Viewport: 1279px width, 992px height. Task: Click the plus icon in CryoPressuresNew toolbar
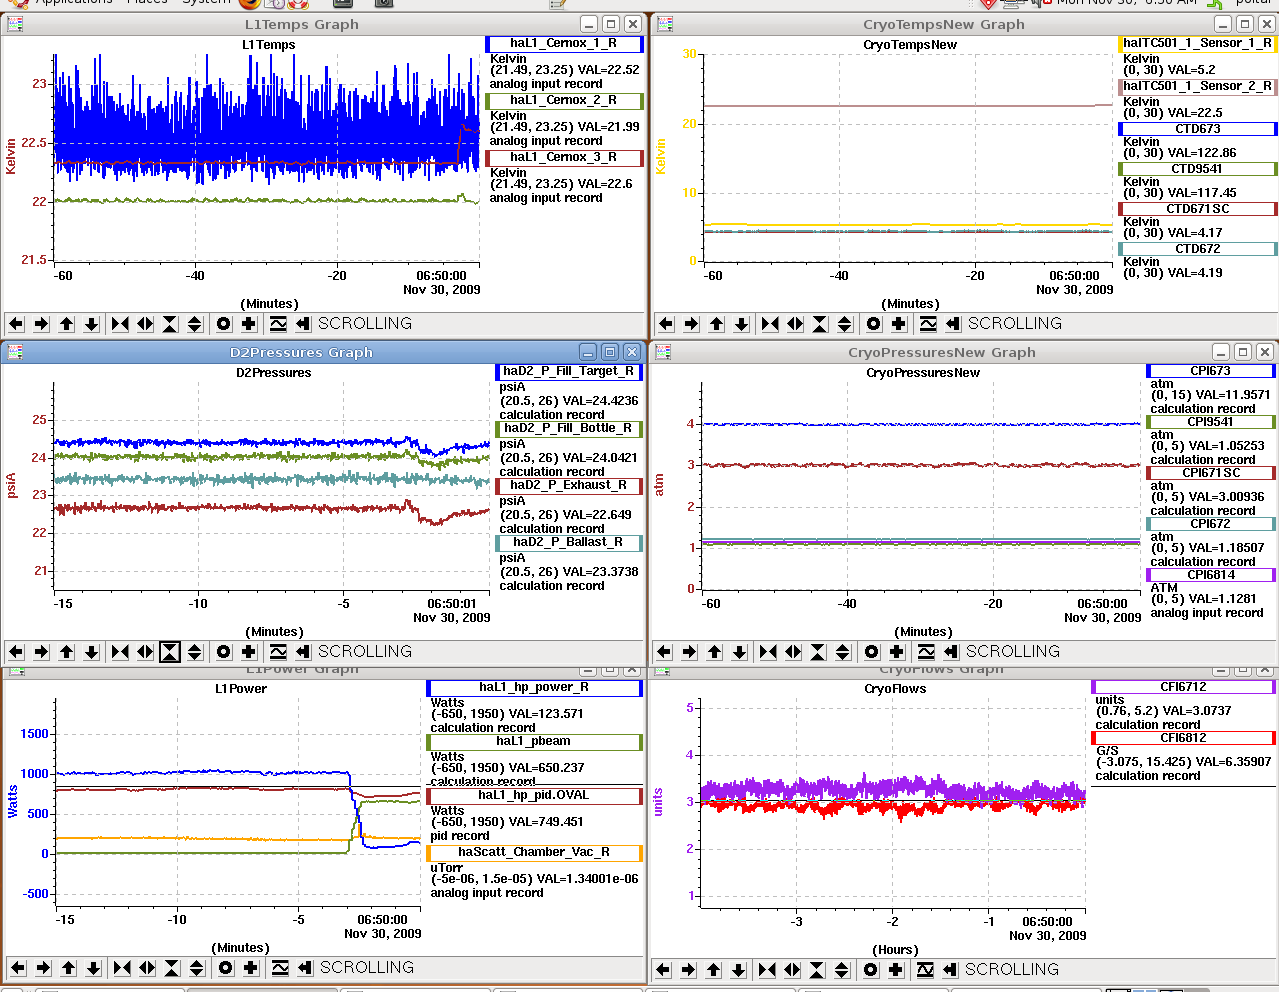897,652
